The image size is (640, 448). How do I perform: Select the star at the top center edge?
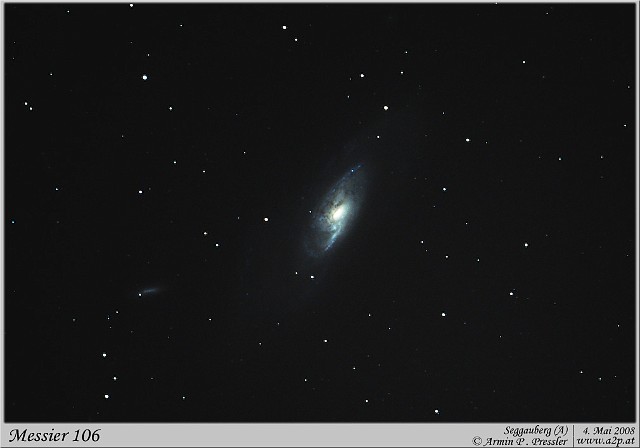tap(284, 28)
